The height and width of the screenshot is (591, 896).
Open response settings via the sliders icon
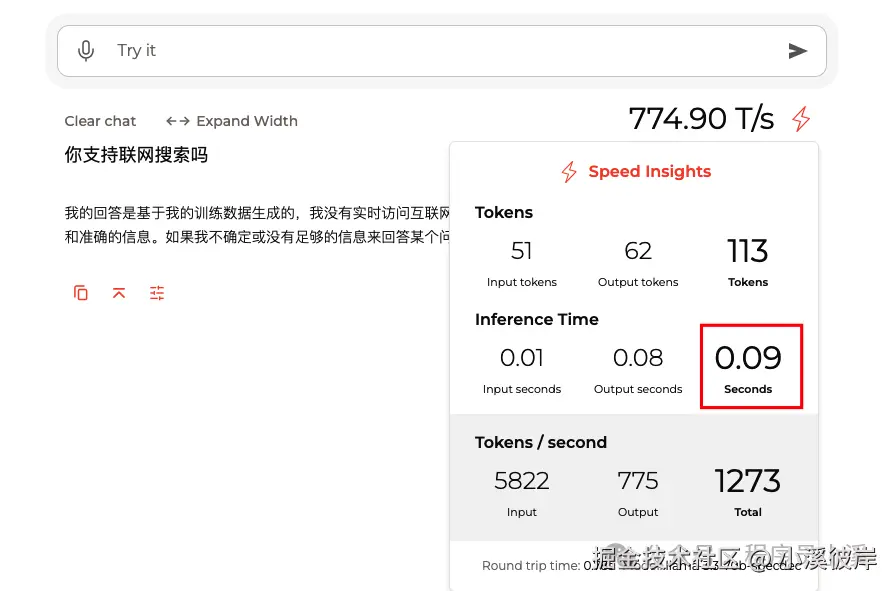pos(157,292)
